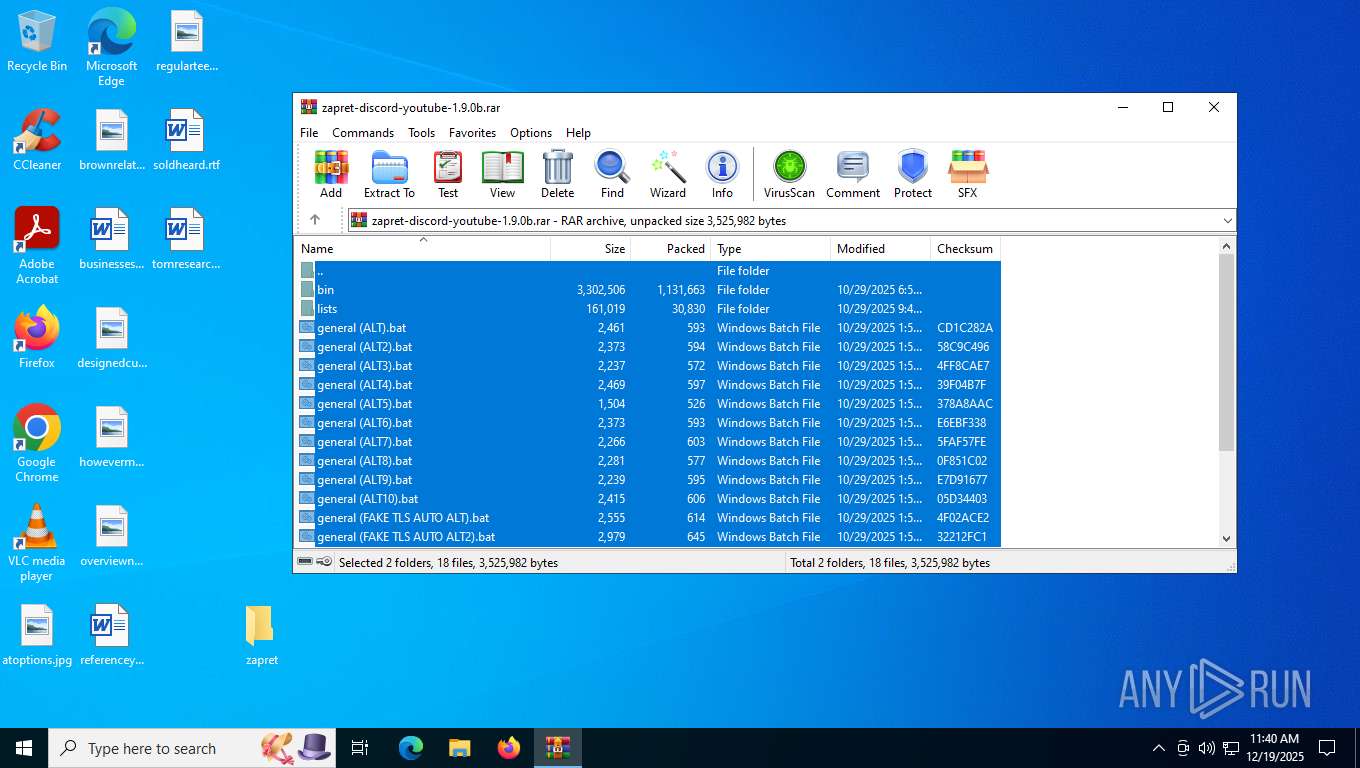Select the zapret folder on desktop
1360x768 pixels.
pyautogui.click(x=261, y=635)
